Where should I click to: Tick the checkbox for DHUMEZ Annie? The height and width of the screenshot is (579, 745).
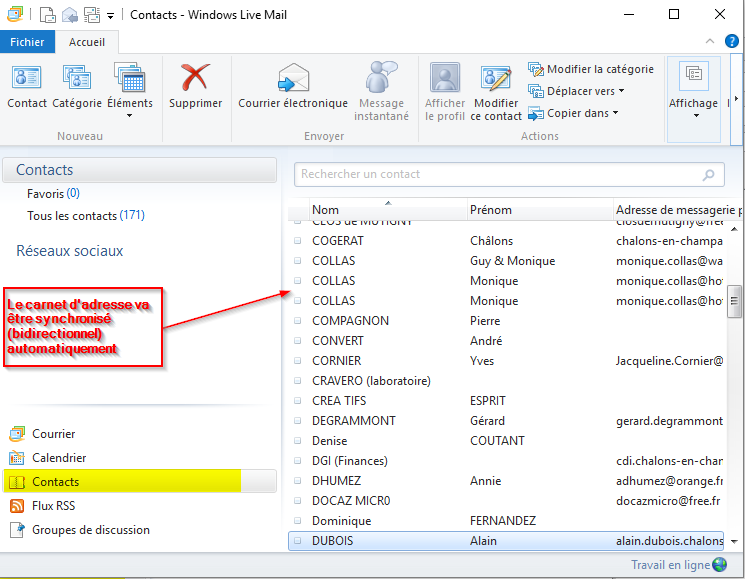tap(297, 481)
